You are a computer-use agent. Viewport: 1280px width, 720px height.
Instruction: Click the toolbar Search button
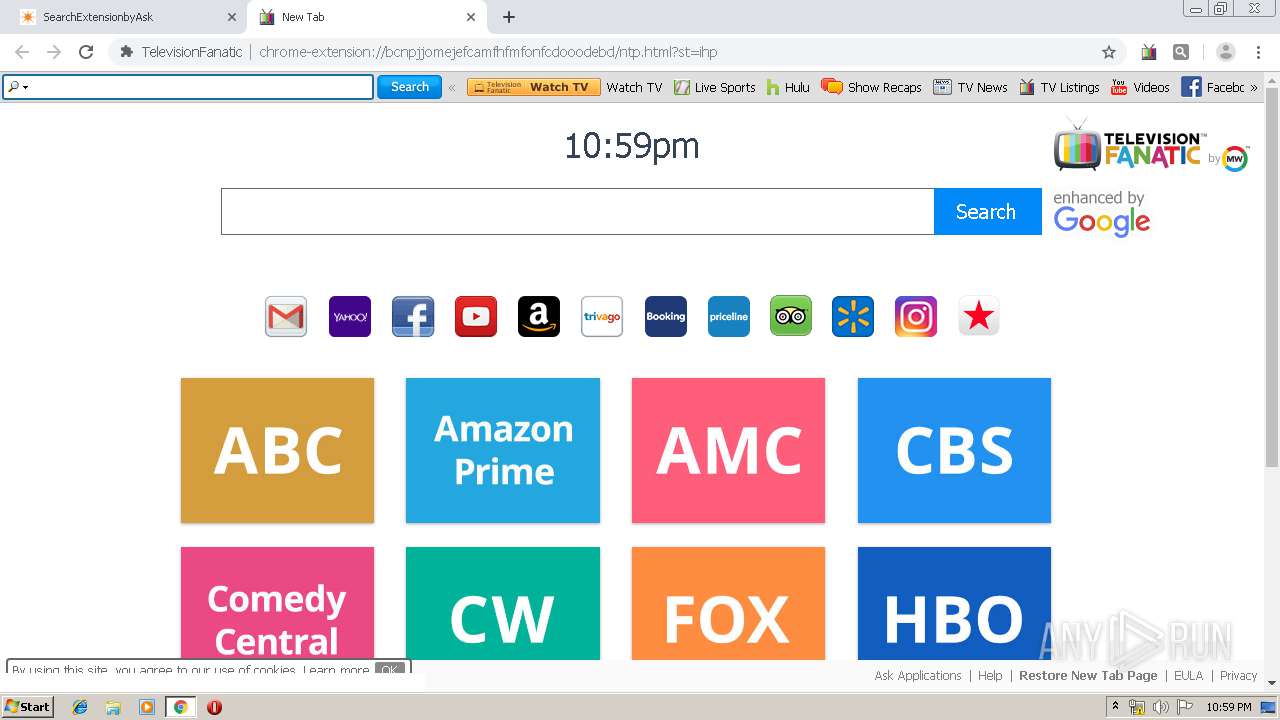click(409, 87)
